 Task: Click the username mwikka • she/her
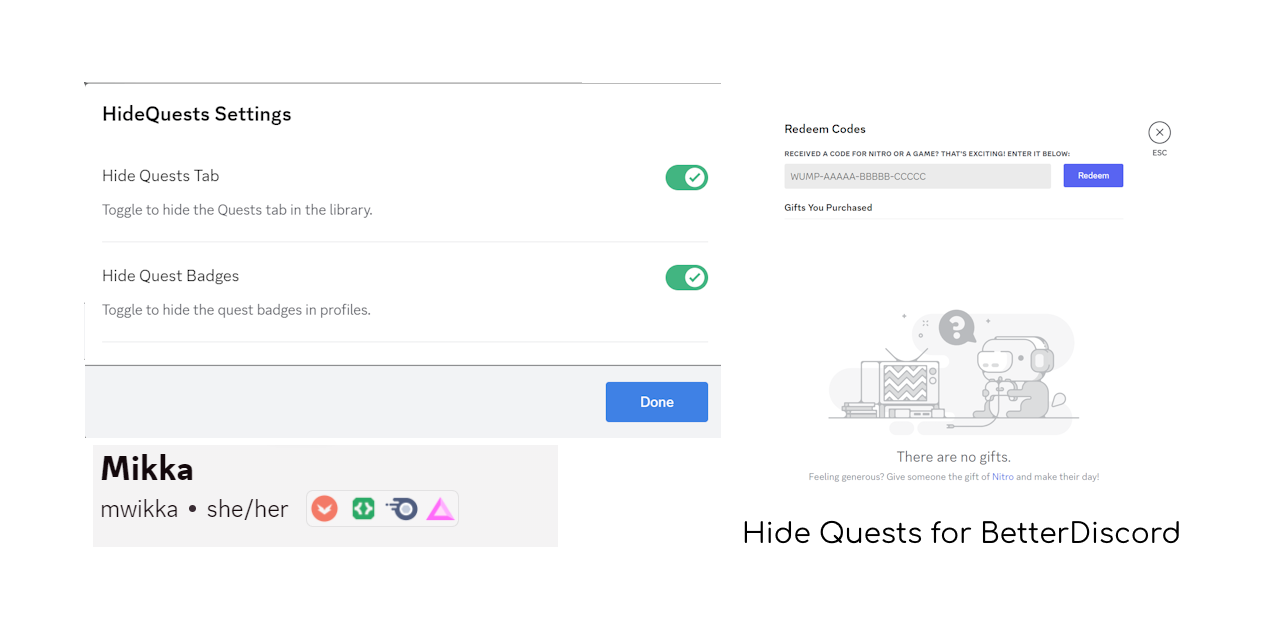tap(194, 509)
